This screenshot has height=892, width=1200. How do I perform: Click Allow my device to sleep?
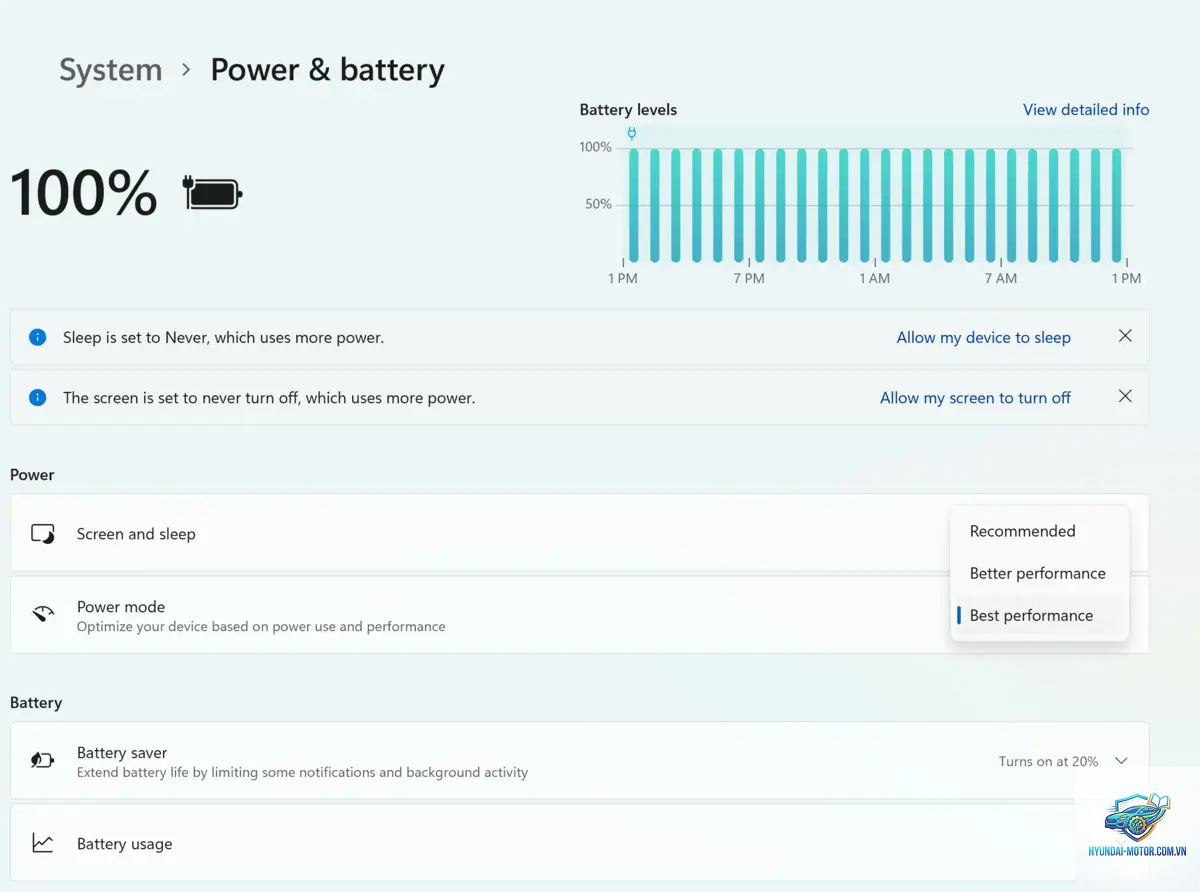(983, 337)
